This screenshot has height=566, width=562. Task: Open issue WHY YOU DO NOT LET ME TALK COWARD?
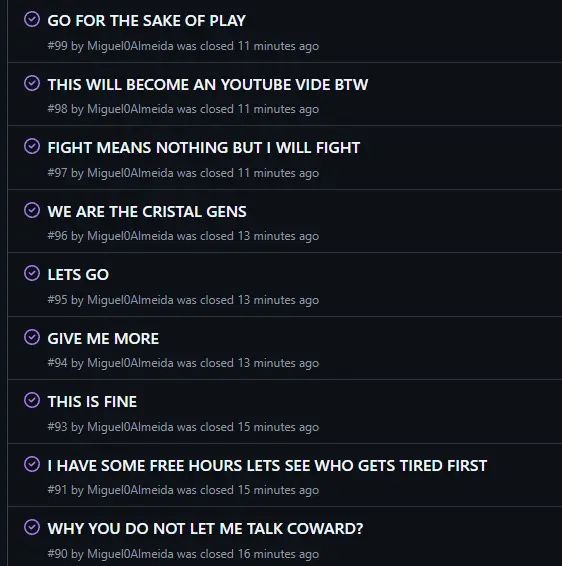point(205,529)
